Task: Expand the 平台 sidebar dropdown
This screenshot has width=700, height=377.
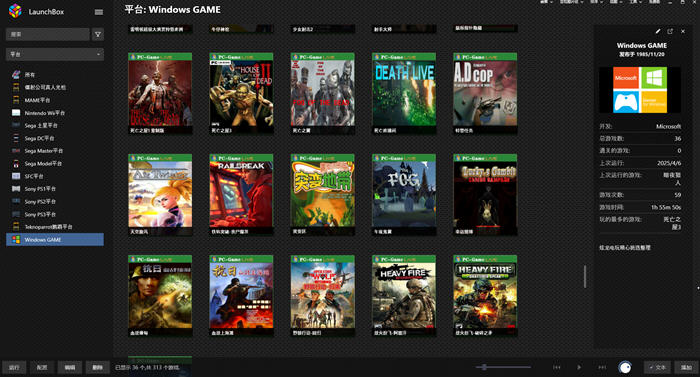Action: (55, 54)
